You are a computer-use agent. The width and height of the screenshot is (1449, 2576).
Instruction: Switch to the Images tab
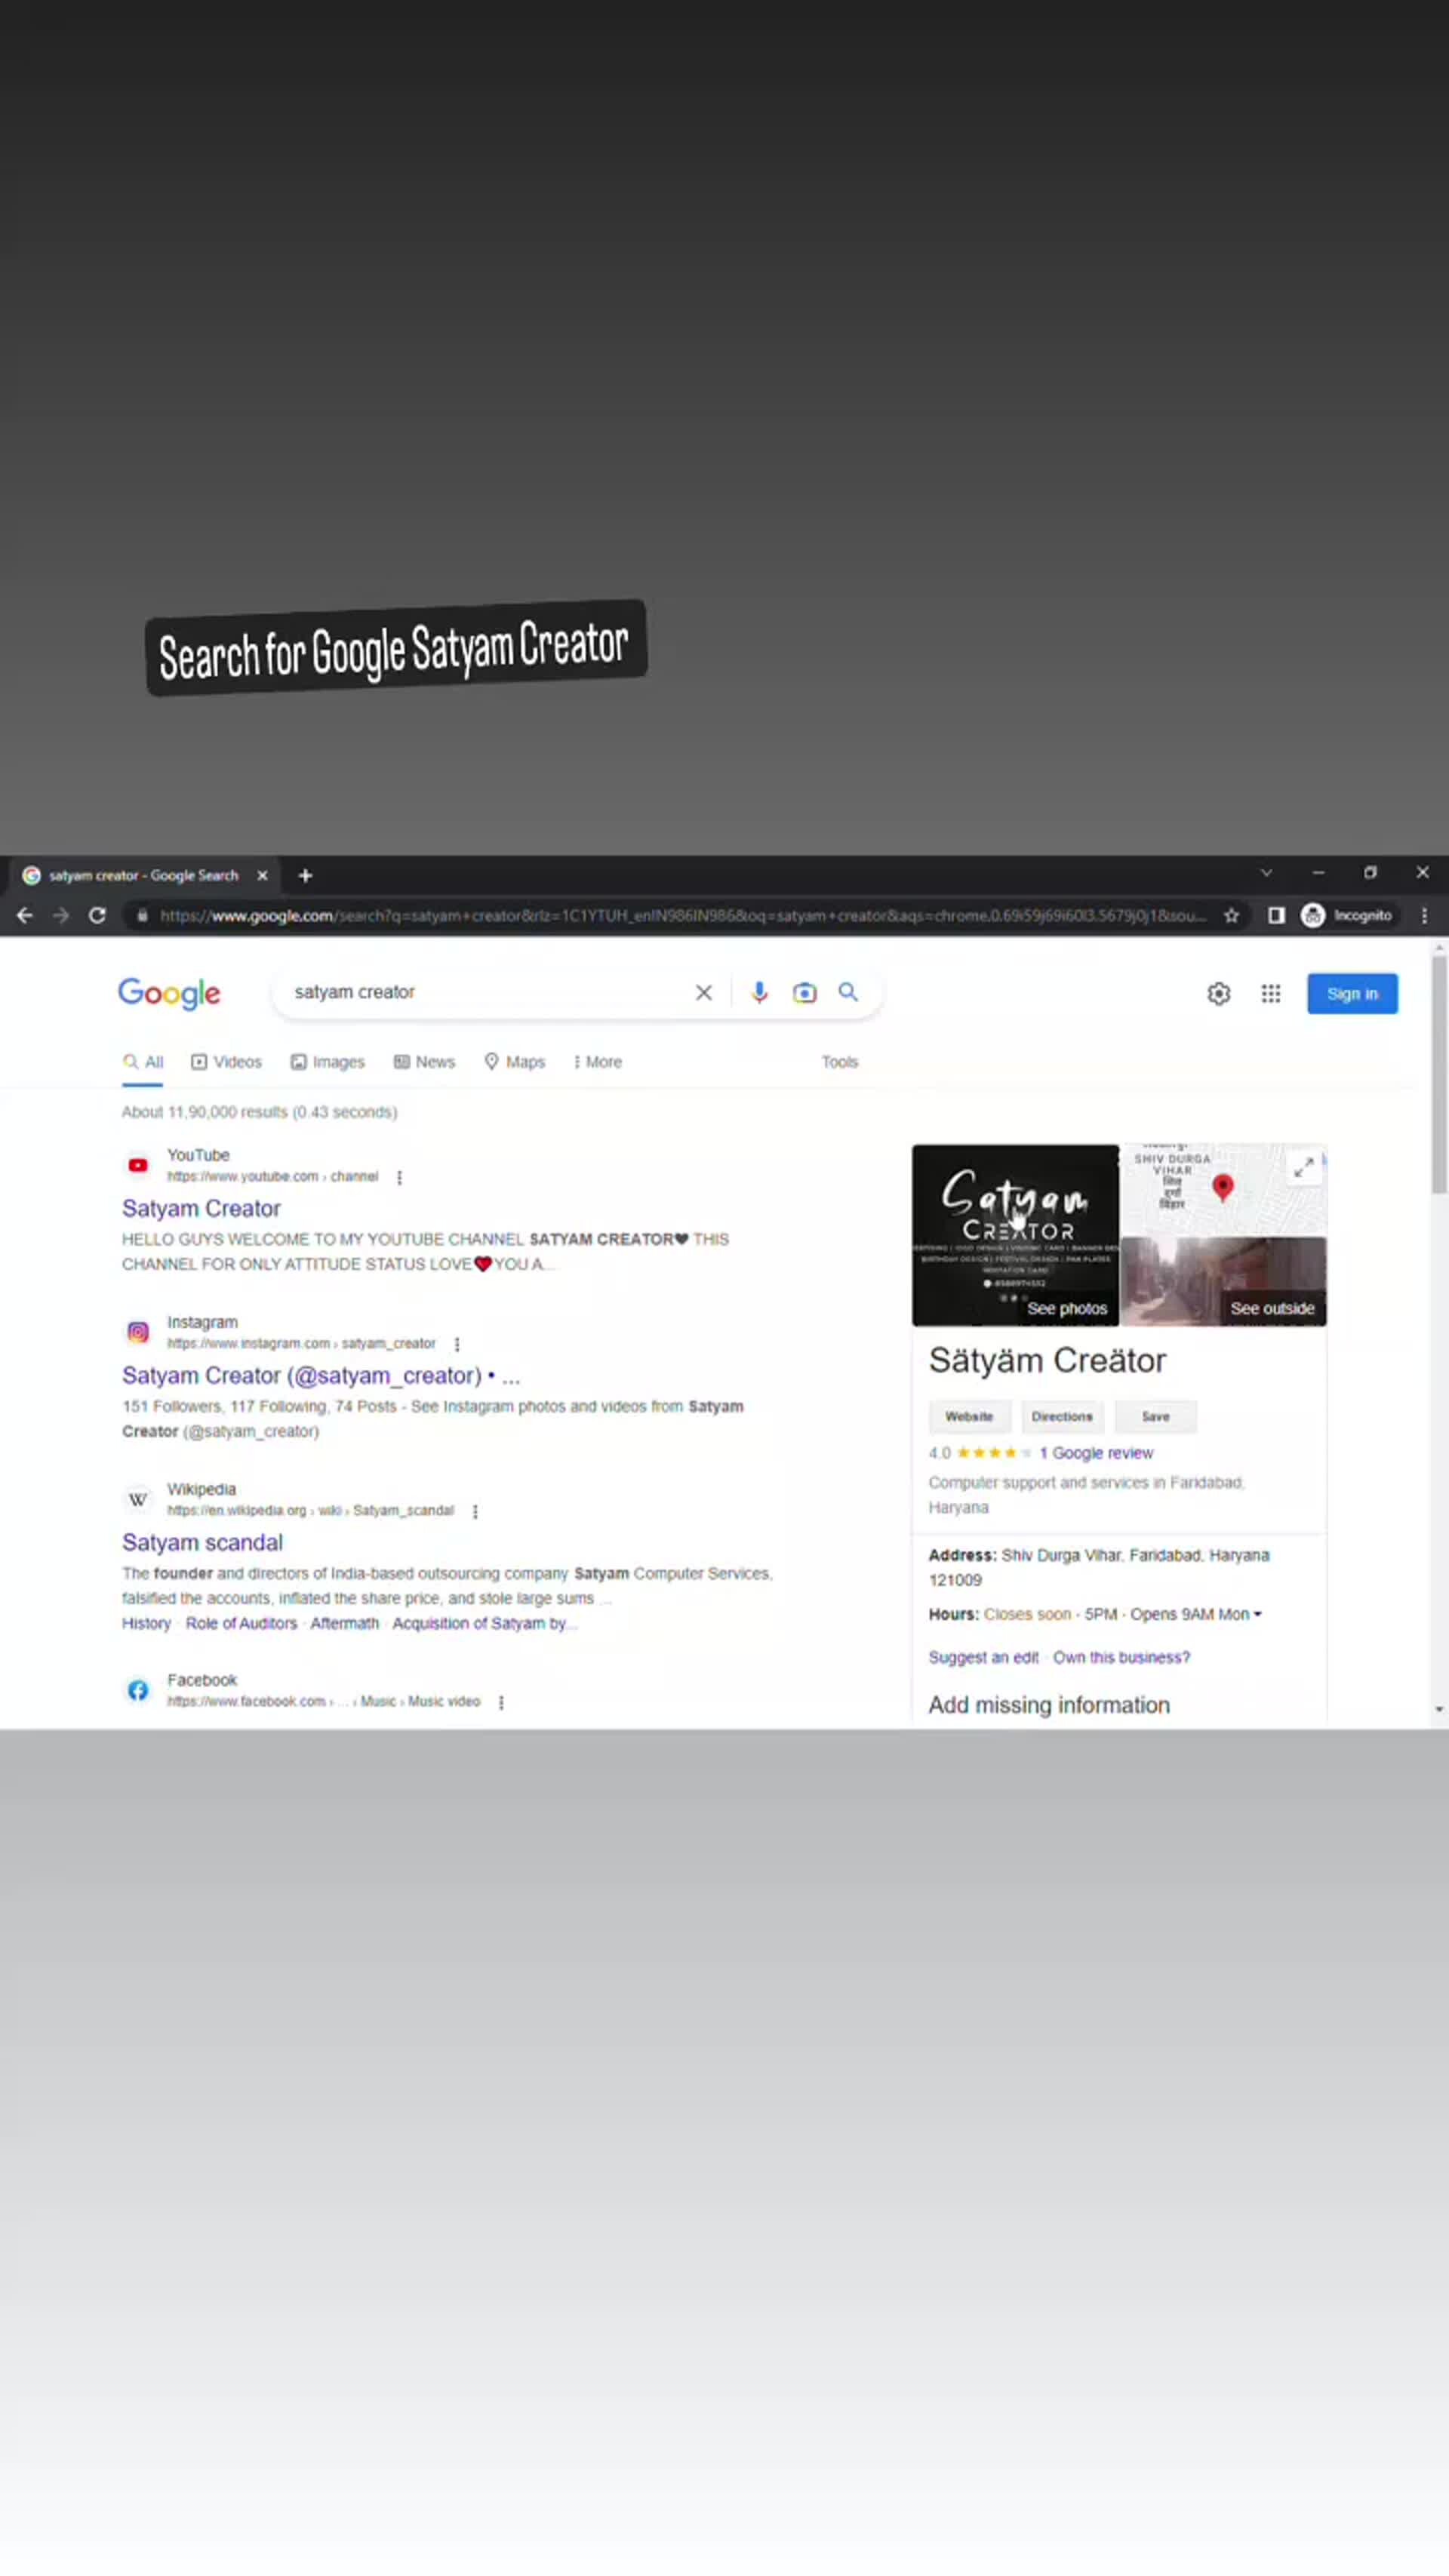[x=328, y=1062]
